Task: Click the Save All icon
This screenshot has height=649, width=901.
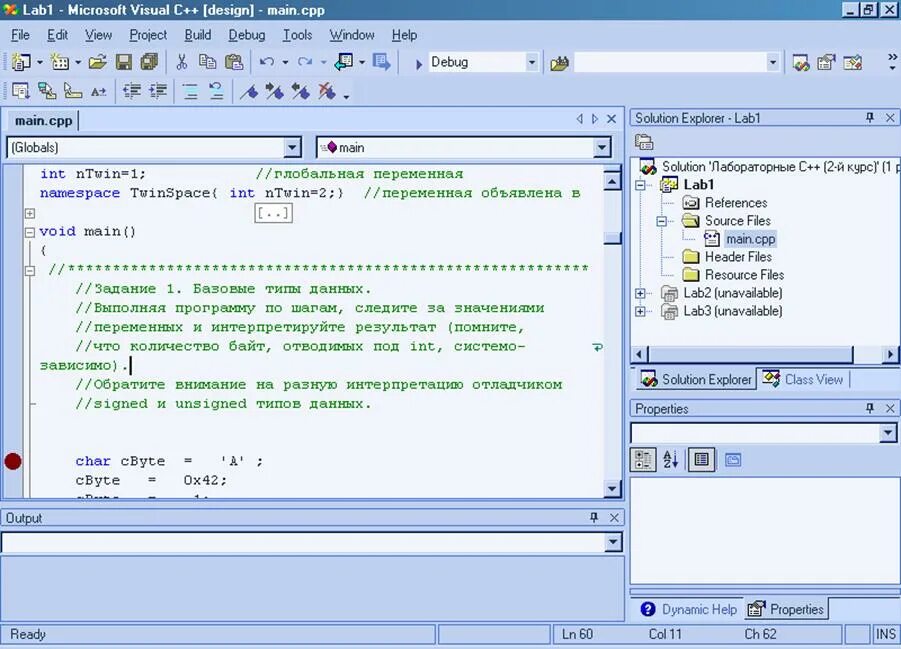Action: pos(149,62)
